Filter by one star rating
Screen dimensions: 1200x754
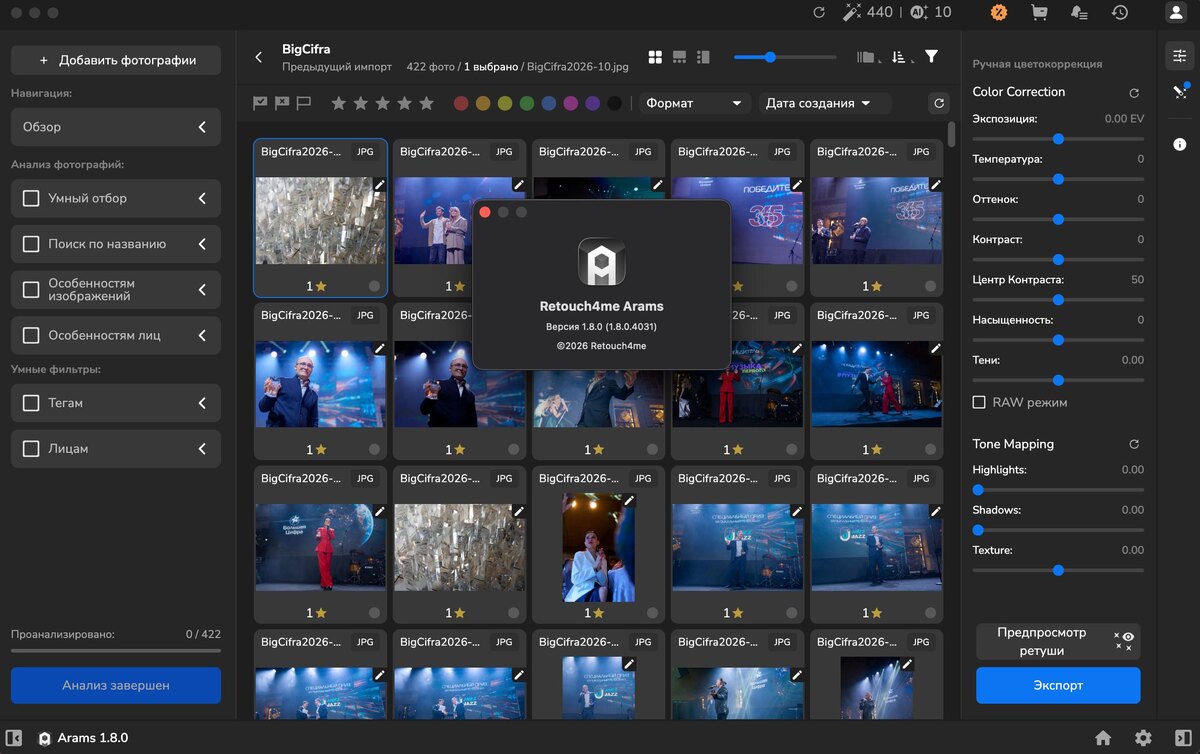pyautogui.click(x=338, y=103)
